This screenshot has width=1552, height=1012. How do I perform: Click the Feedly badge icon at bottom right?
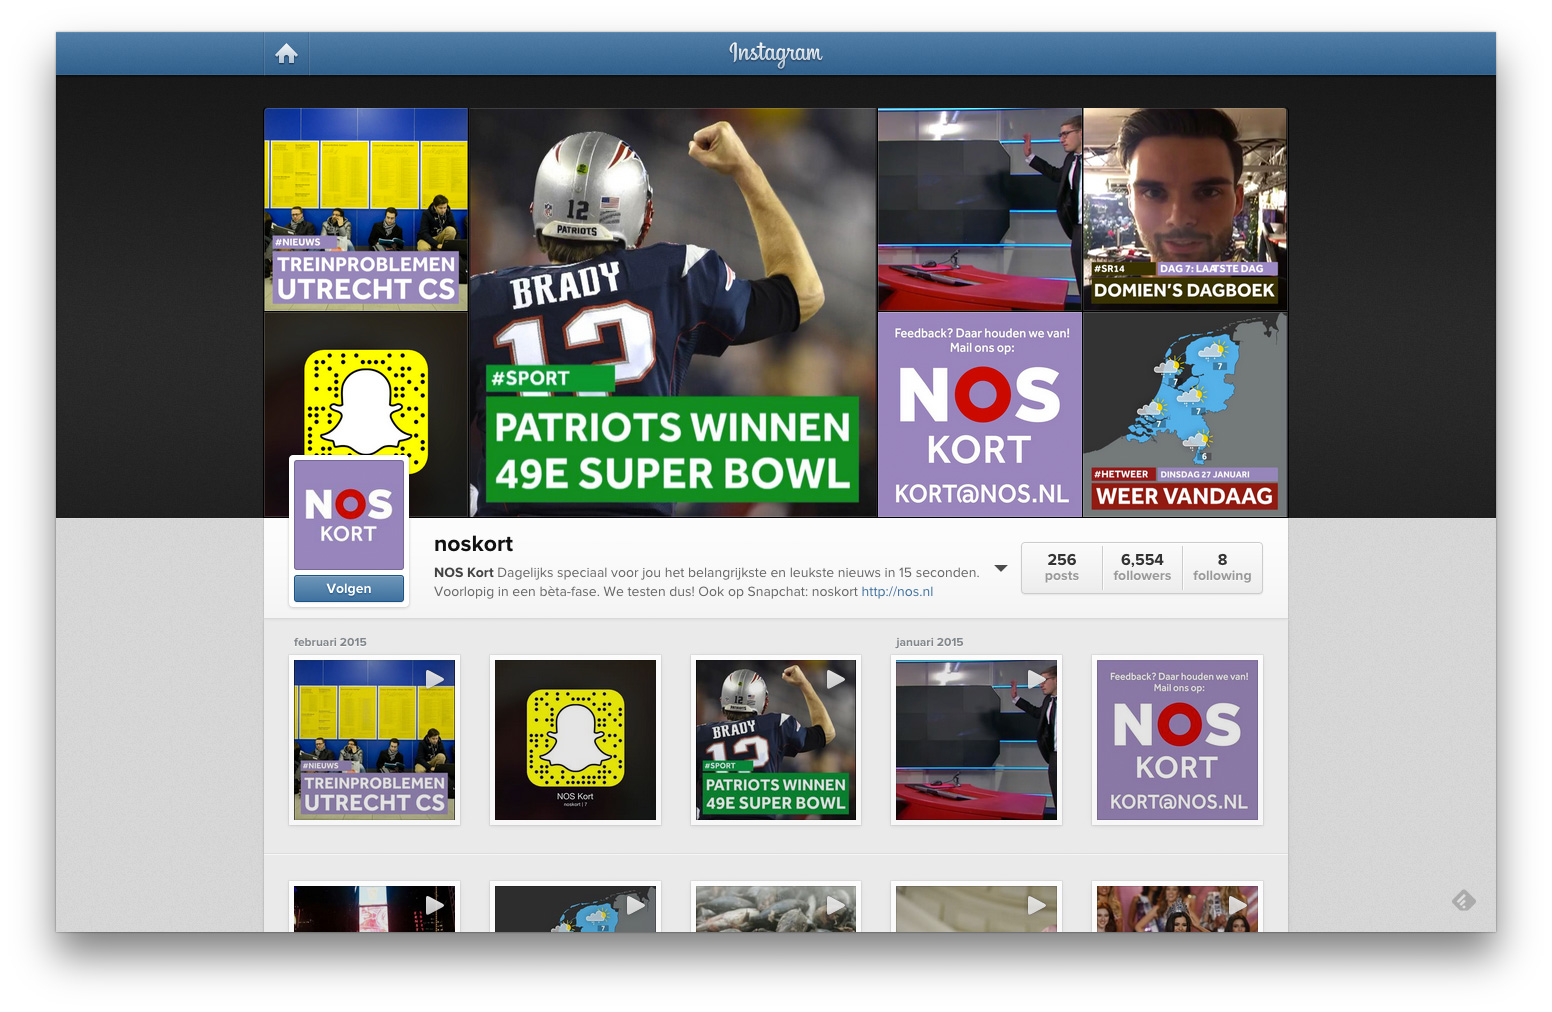point(1463,901)
